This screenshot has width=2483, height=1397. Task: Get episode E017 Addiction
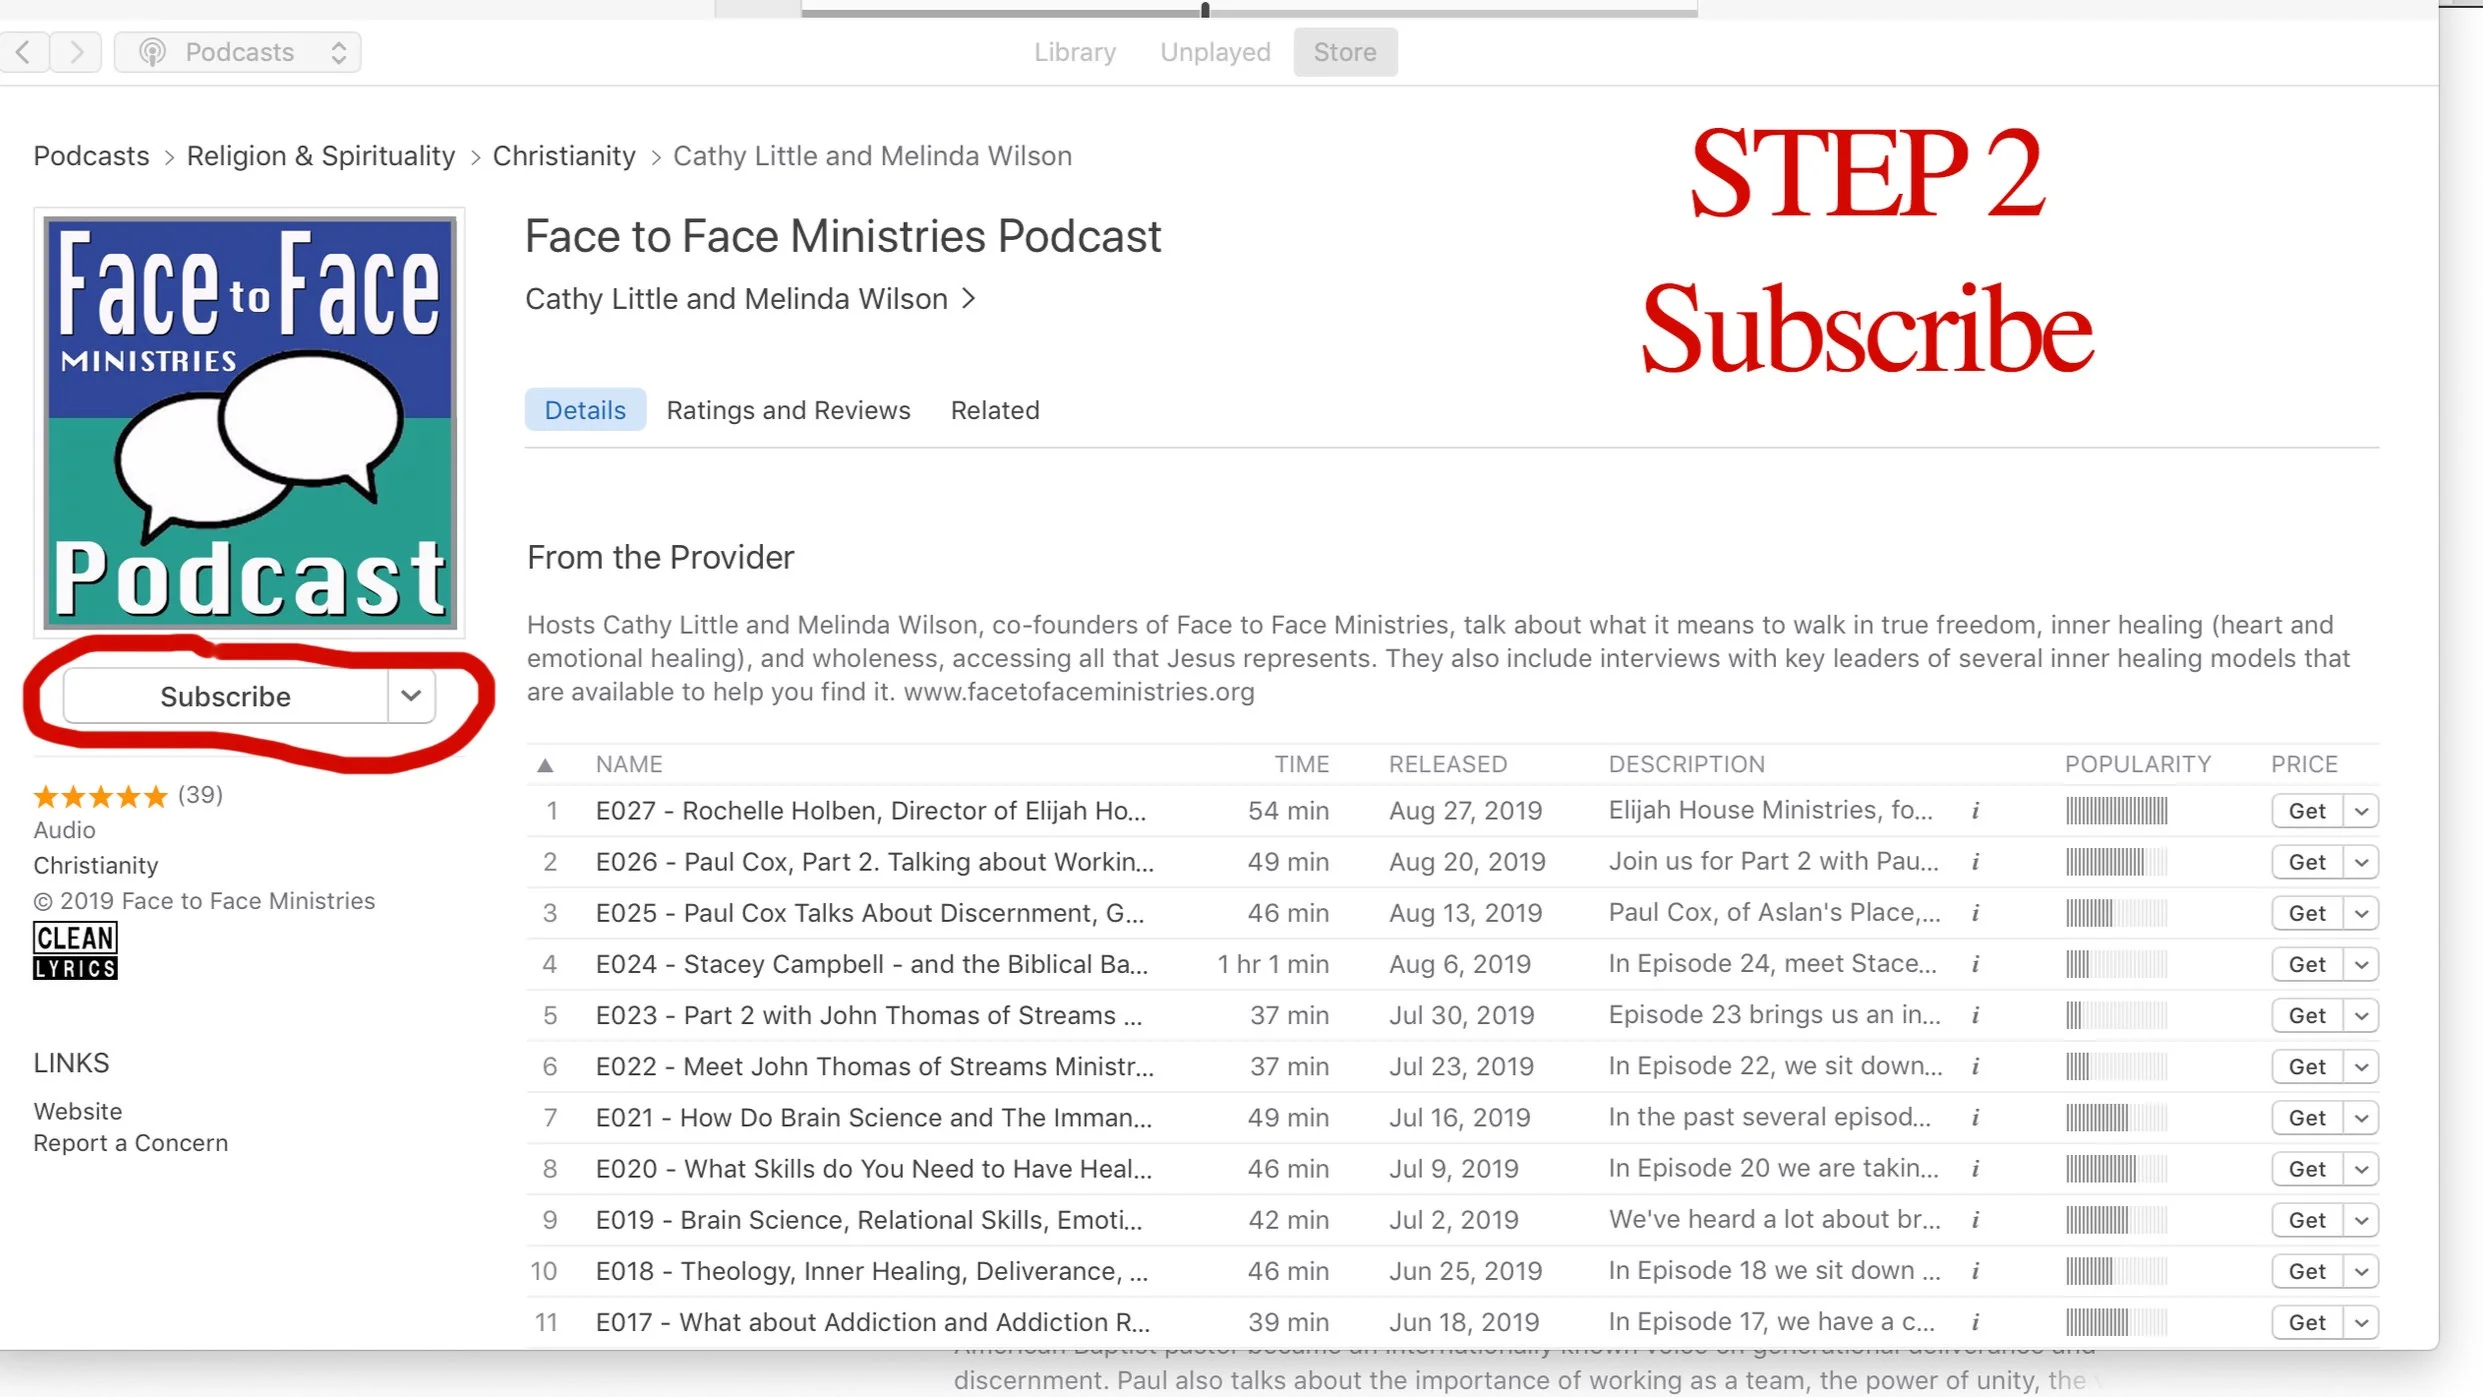(x=2307, y=1322)
